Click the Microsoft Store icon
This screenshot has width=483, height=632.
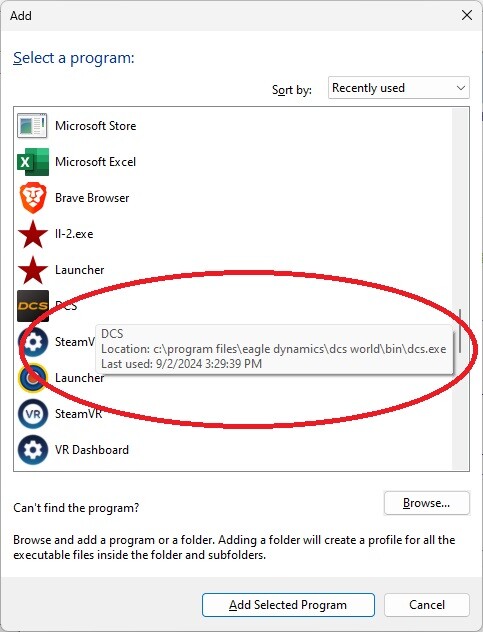click(32, 126)
